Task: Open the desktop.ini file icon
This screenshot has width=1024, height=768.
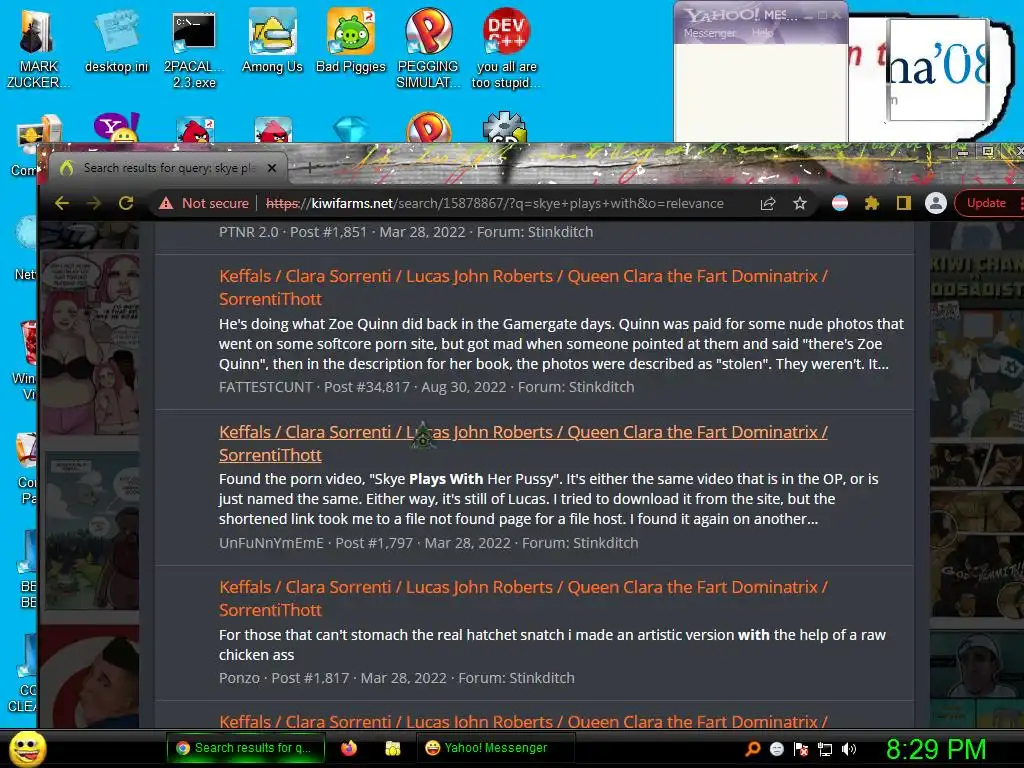Action: point(117,41)
